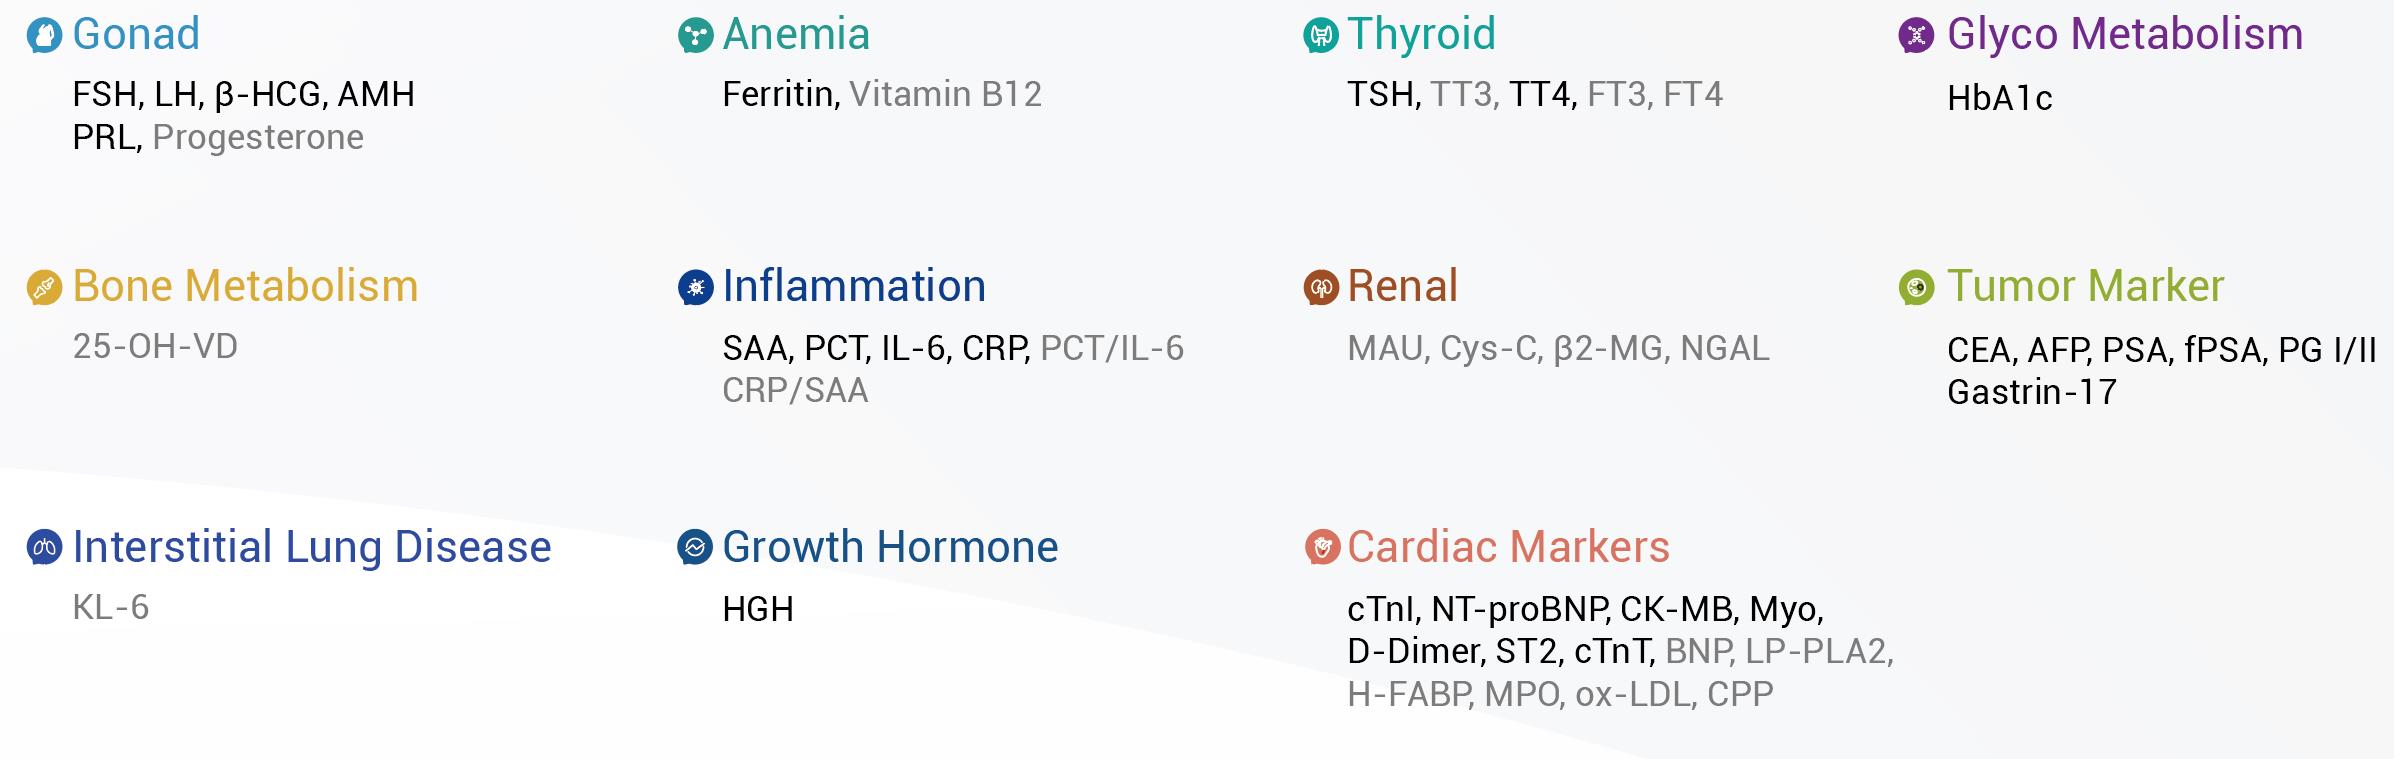Viewport: 2394px width, 759px height.
Task: Click the Anemia category icon
Action: point(695,36)
